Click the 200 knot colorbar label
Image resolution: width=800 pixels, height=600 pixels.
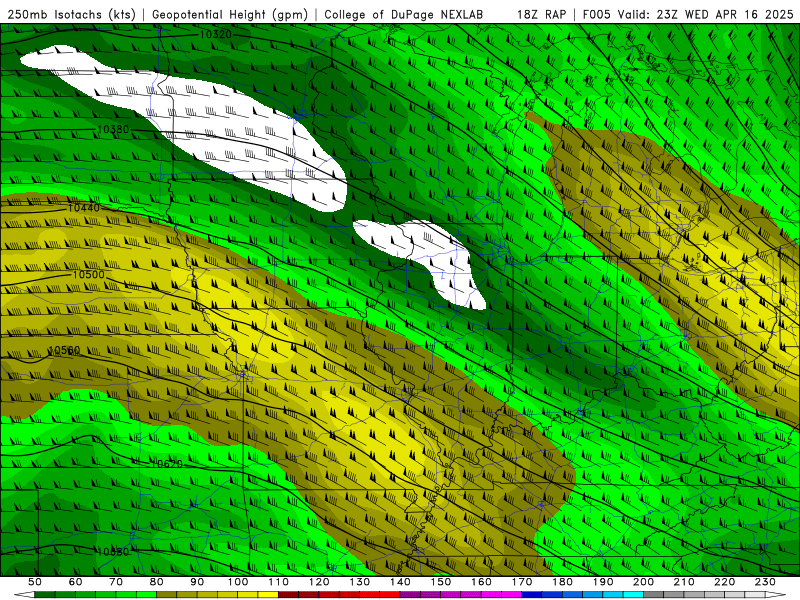[x=643, y=582]
